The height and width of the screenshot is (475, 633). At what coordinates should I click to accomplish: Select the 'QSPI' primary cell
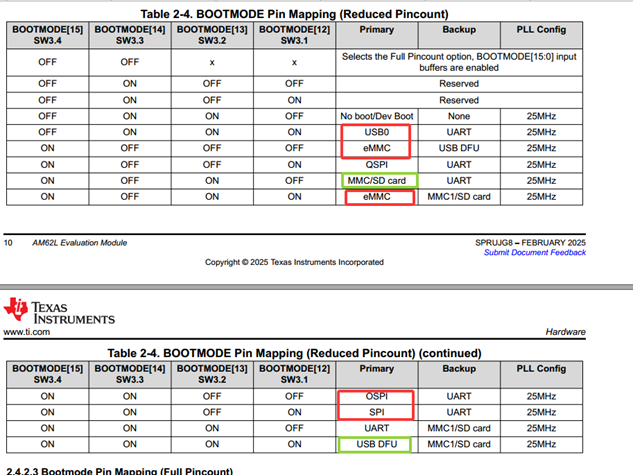[377, 165]
